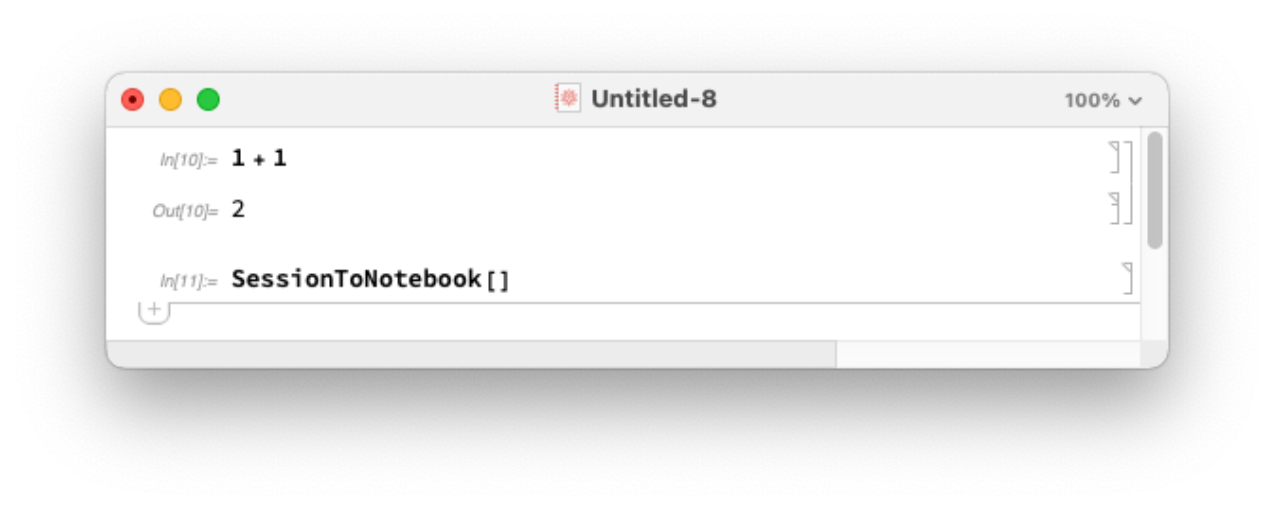Click the vertical scrollbar thumb
This screenshot has width=1274, height=508.
pos(1155,190)
